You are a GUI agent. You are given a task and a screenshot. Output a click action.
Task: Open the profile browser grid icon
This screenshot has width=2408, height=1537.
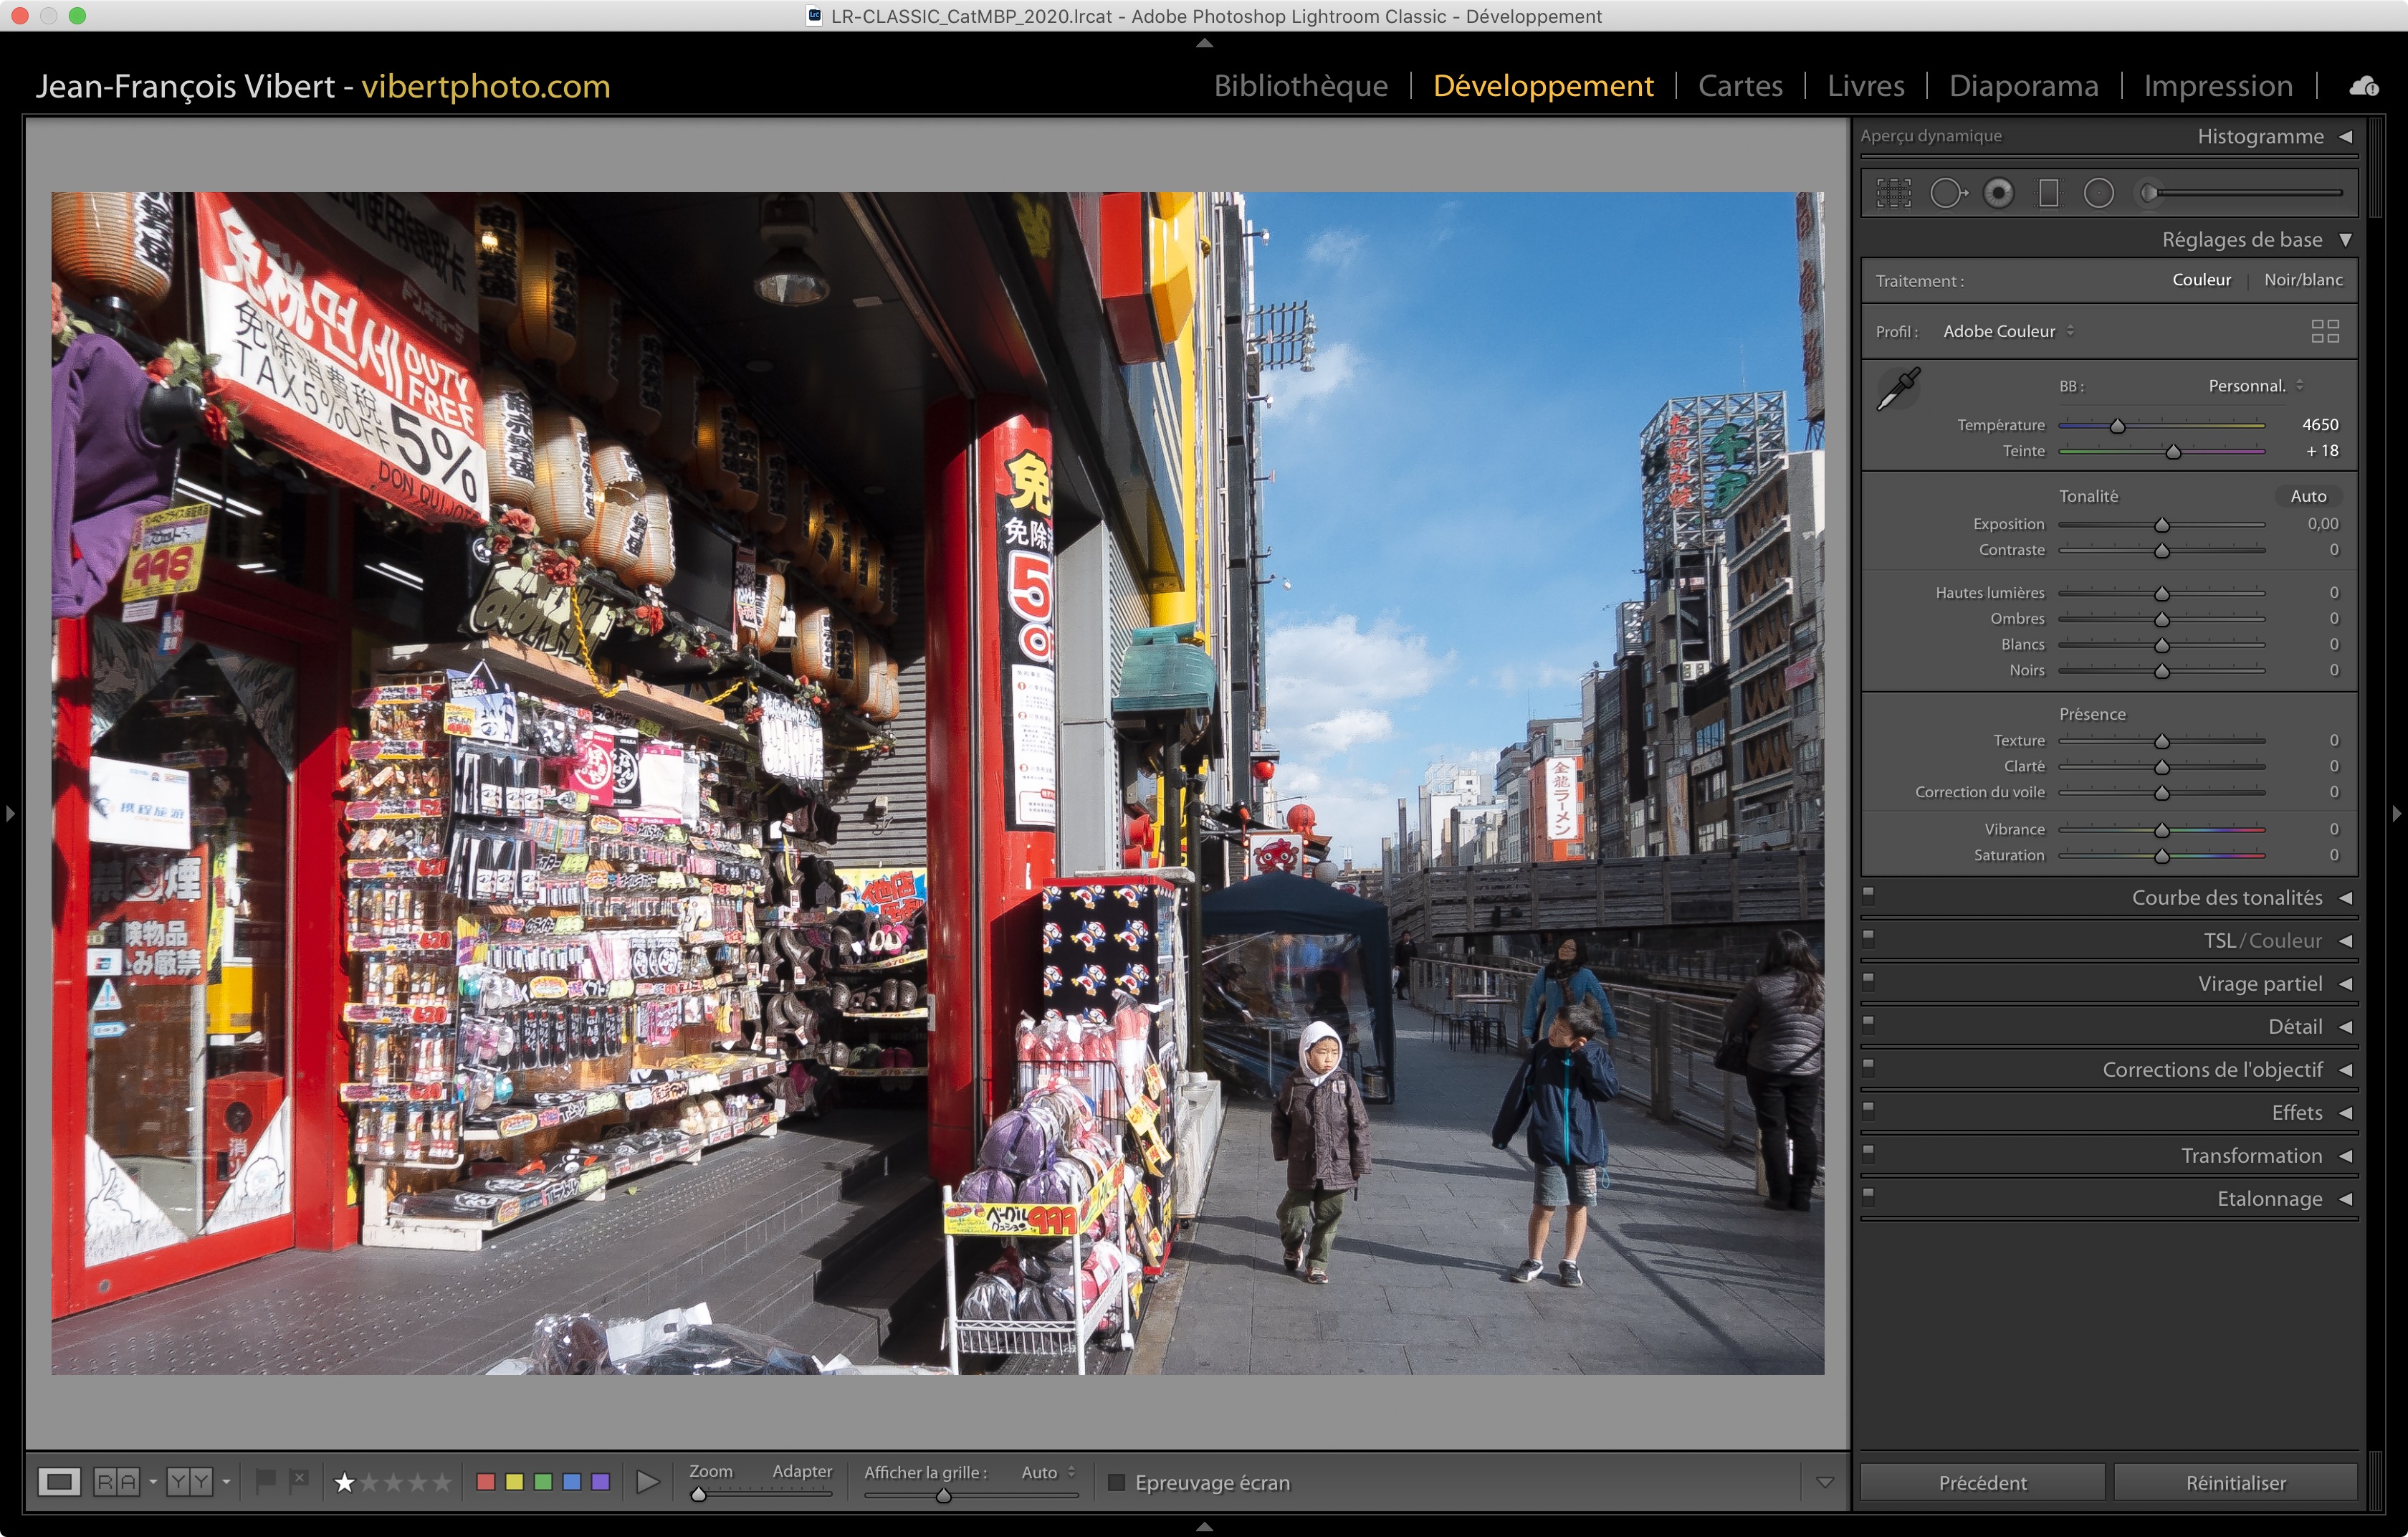(2324, 331)
